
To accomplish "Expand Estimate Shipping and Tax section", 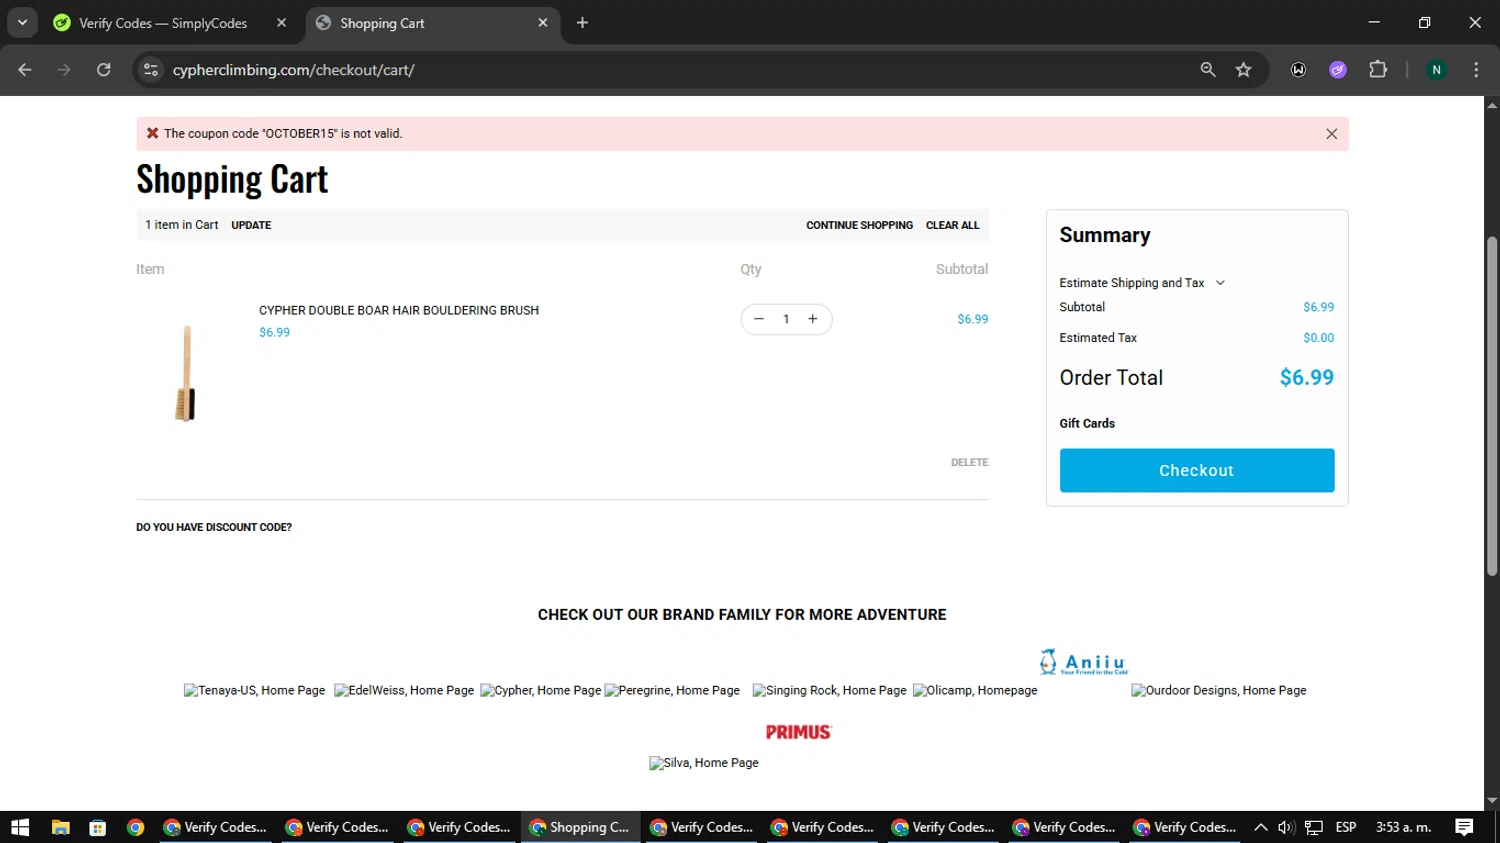I will point(1142,283).
